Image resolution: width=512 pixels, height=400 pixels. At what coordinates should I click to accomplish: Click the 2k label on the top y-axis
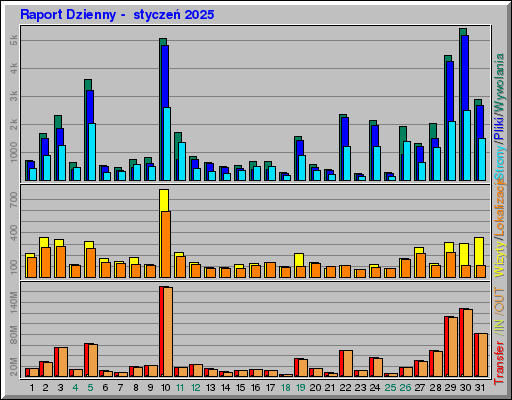click(14, 124)
